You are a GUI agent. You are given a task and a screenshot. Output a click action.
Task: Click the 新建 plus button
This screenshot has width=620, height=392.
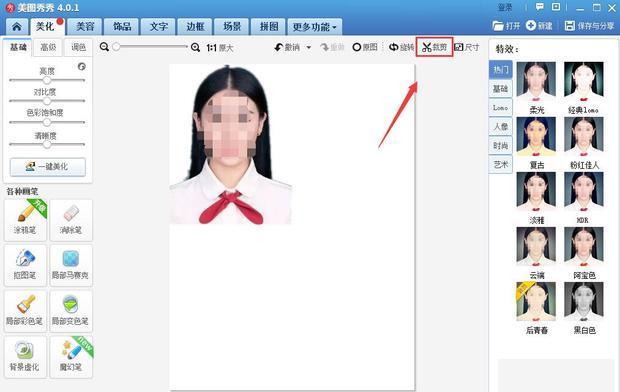pyautogui.click(x=539, y=26)
